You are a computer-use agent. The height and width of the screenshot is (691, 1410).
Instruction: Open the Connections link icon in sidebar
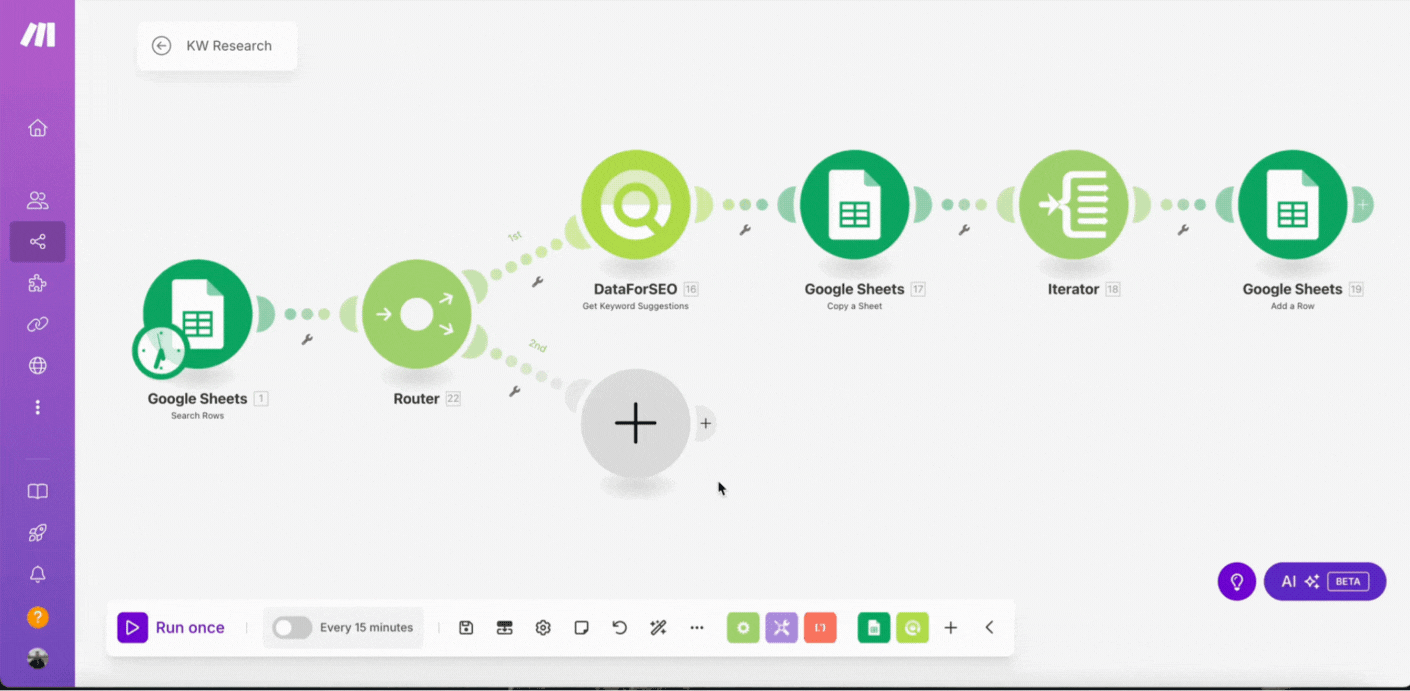(x=38, y=325)
